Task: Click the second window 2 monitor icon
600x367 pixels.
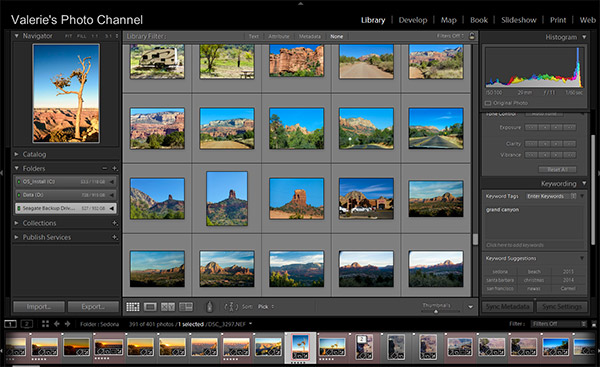Action: tap(27, 324)
